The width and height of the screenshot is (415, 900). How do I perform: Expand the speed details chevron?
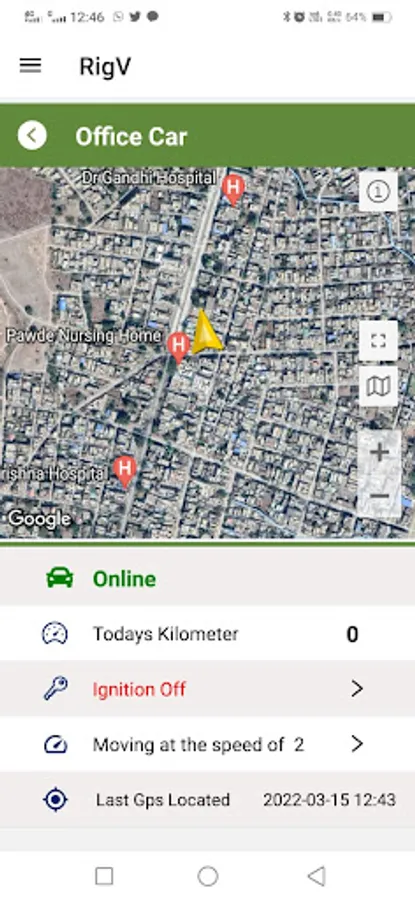click(x=357, y=744)
